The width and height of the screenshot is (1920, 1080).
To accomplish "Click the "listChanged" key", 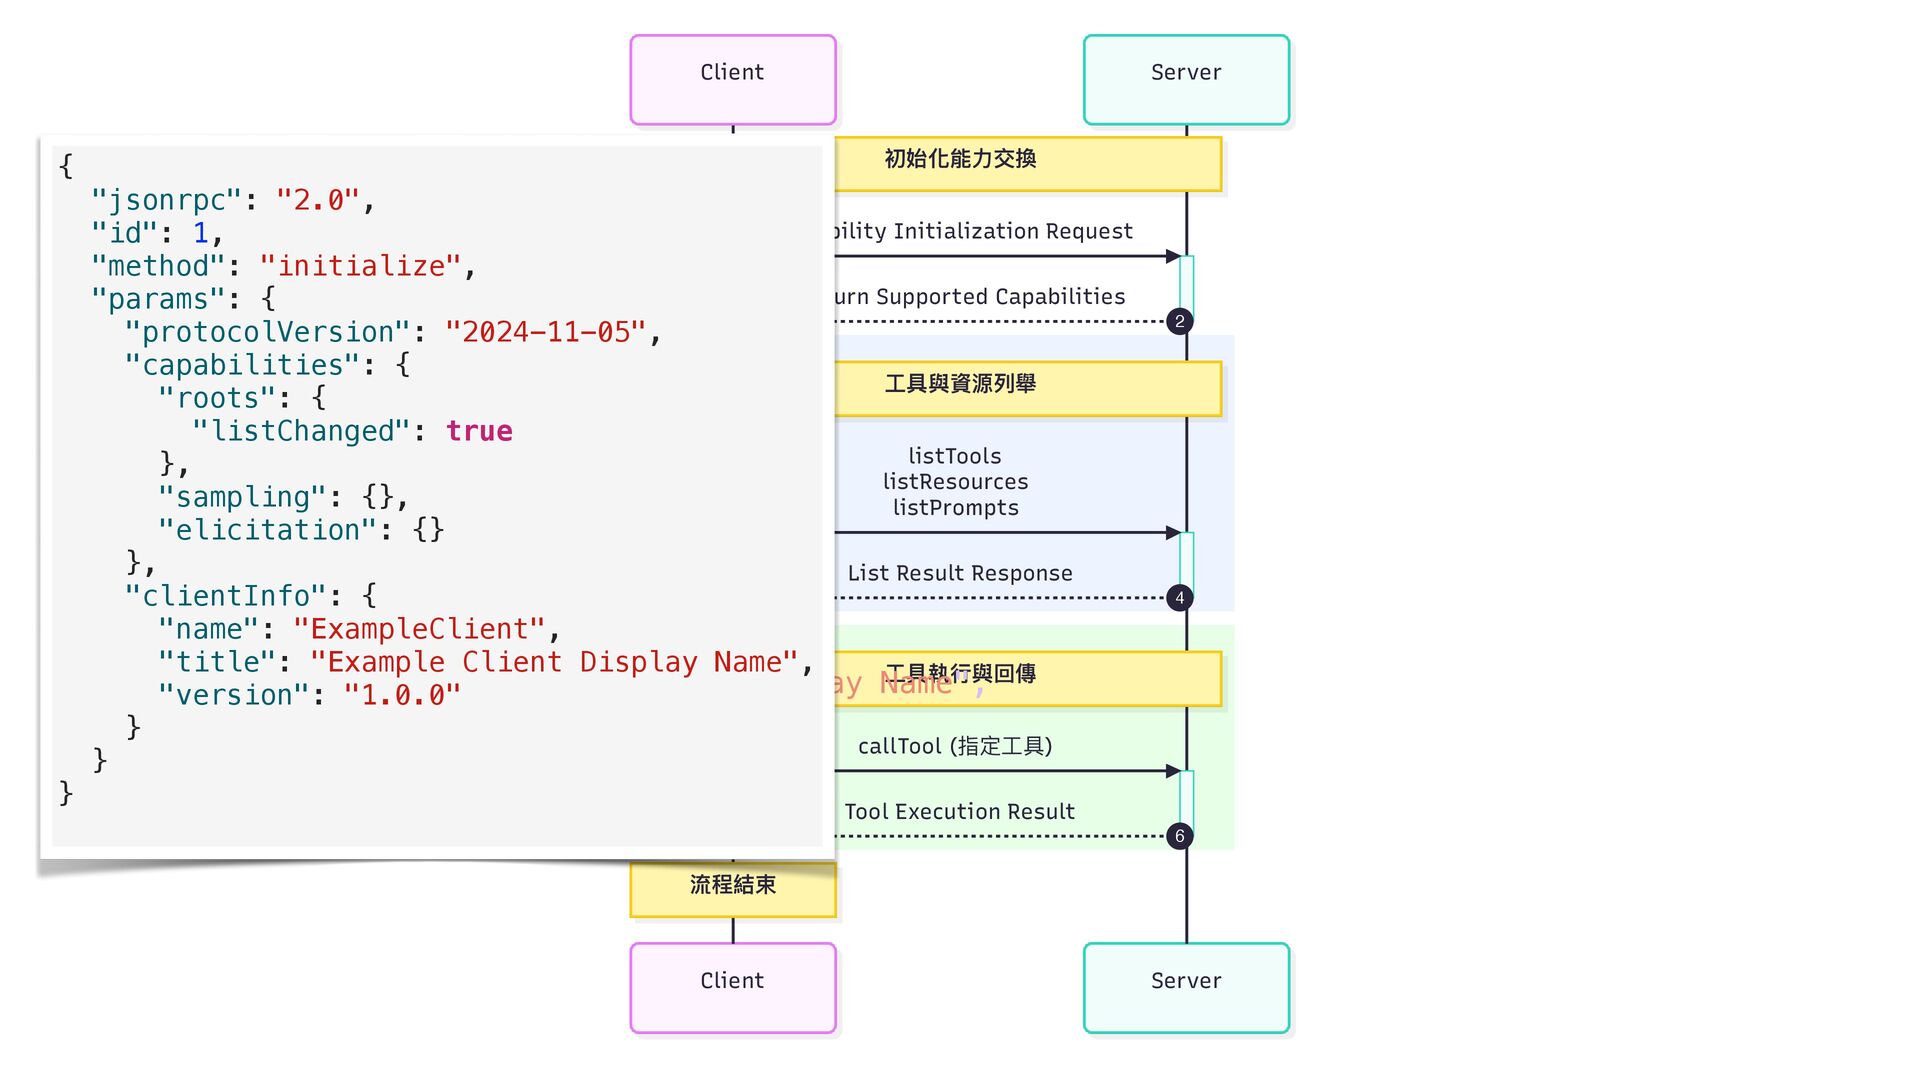I will (x=301, y=431).
